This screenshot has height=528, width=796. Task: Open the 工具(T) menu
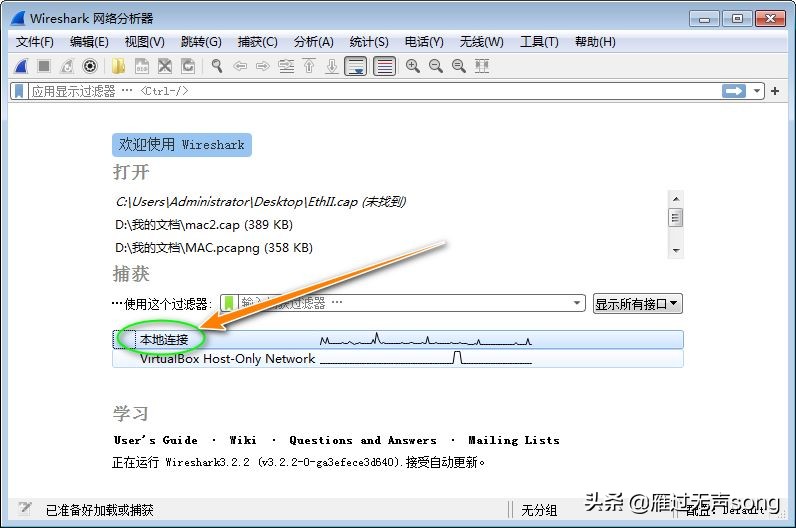pos(539,42)
